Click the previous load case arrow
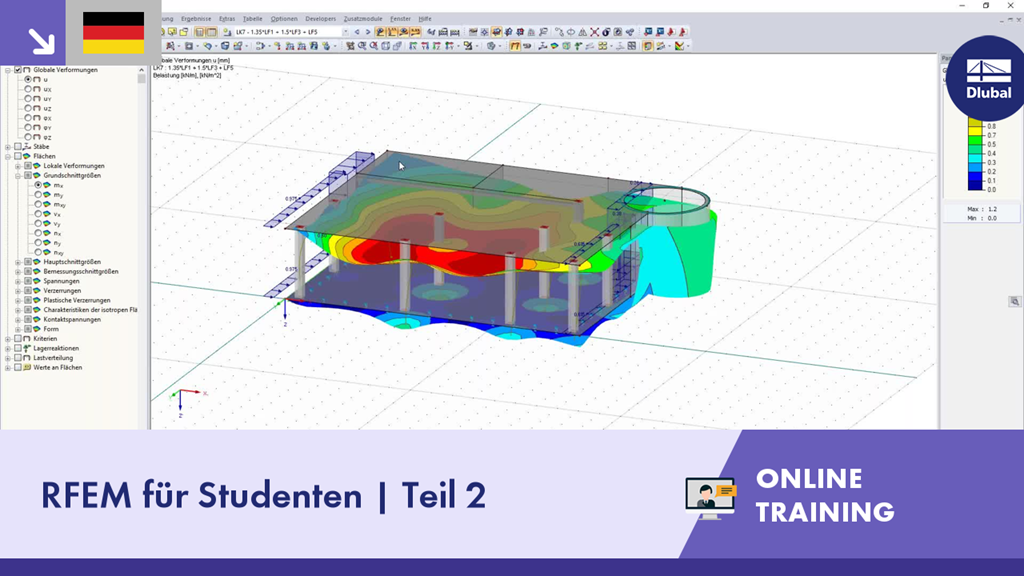 pyautogui.click(x=357, y=32)
